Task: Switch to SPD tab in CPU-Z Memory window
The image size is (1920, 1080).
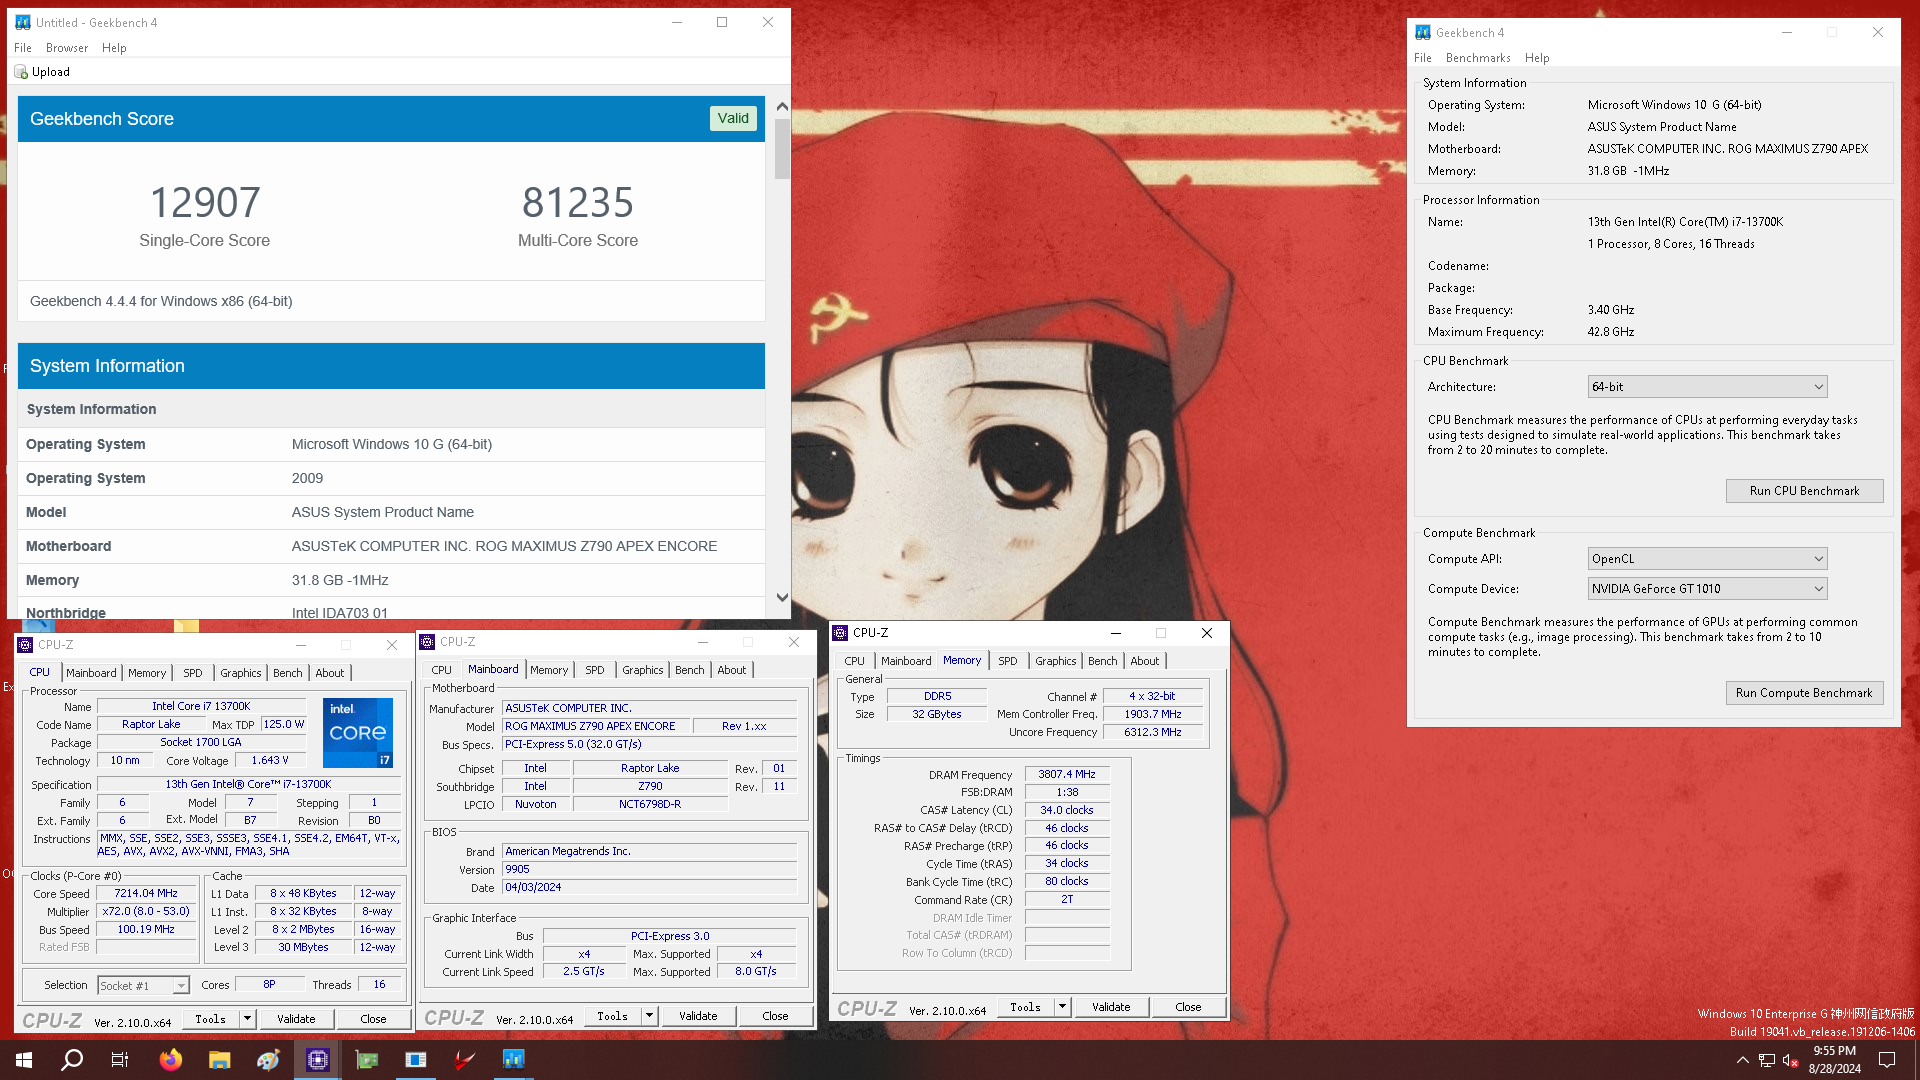Action: [x=1007, y=661]
